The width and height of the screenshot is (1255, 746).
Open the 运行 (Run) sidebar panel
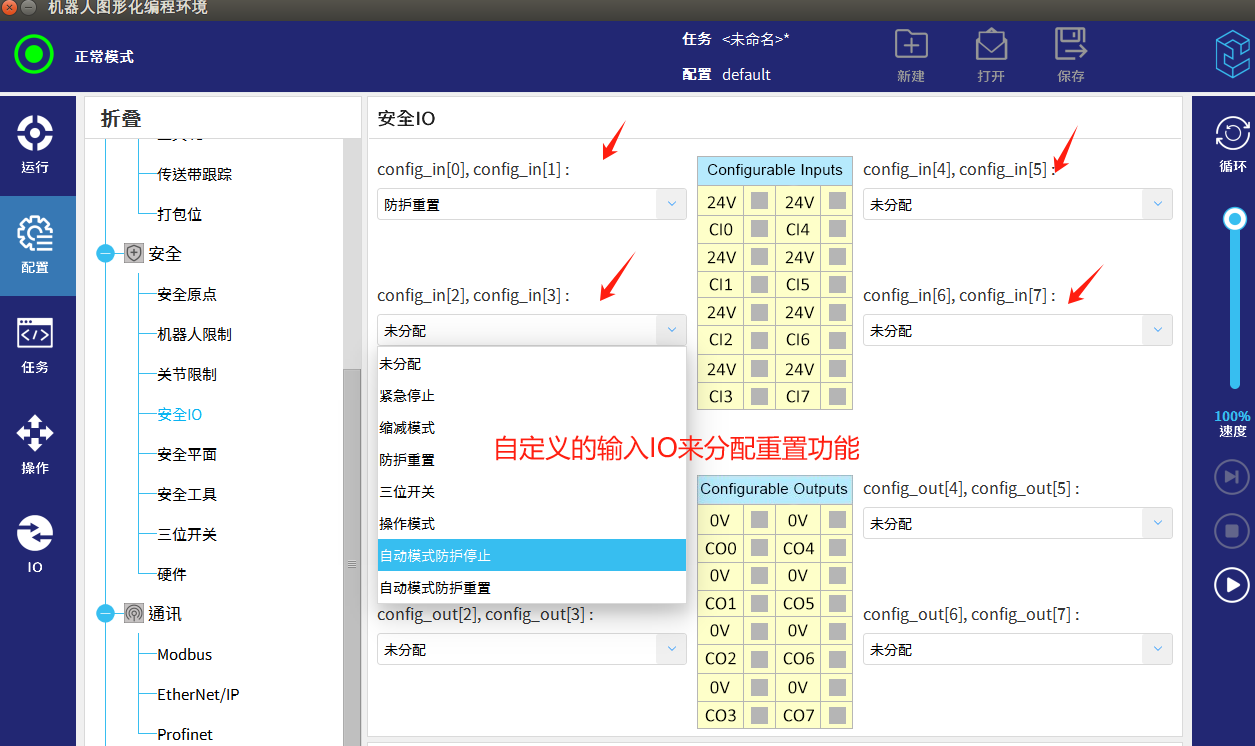(35, 144)
